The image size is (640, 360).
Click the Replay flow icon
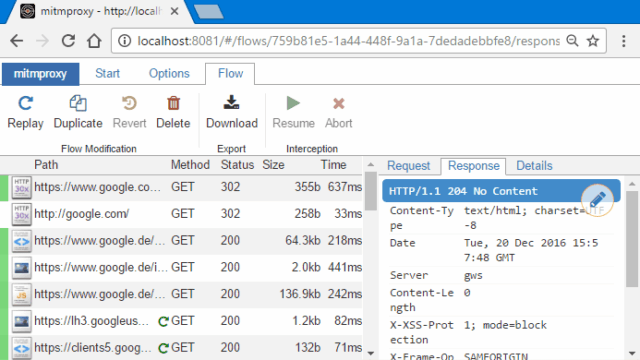point(25,103)
